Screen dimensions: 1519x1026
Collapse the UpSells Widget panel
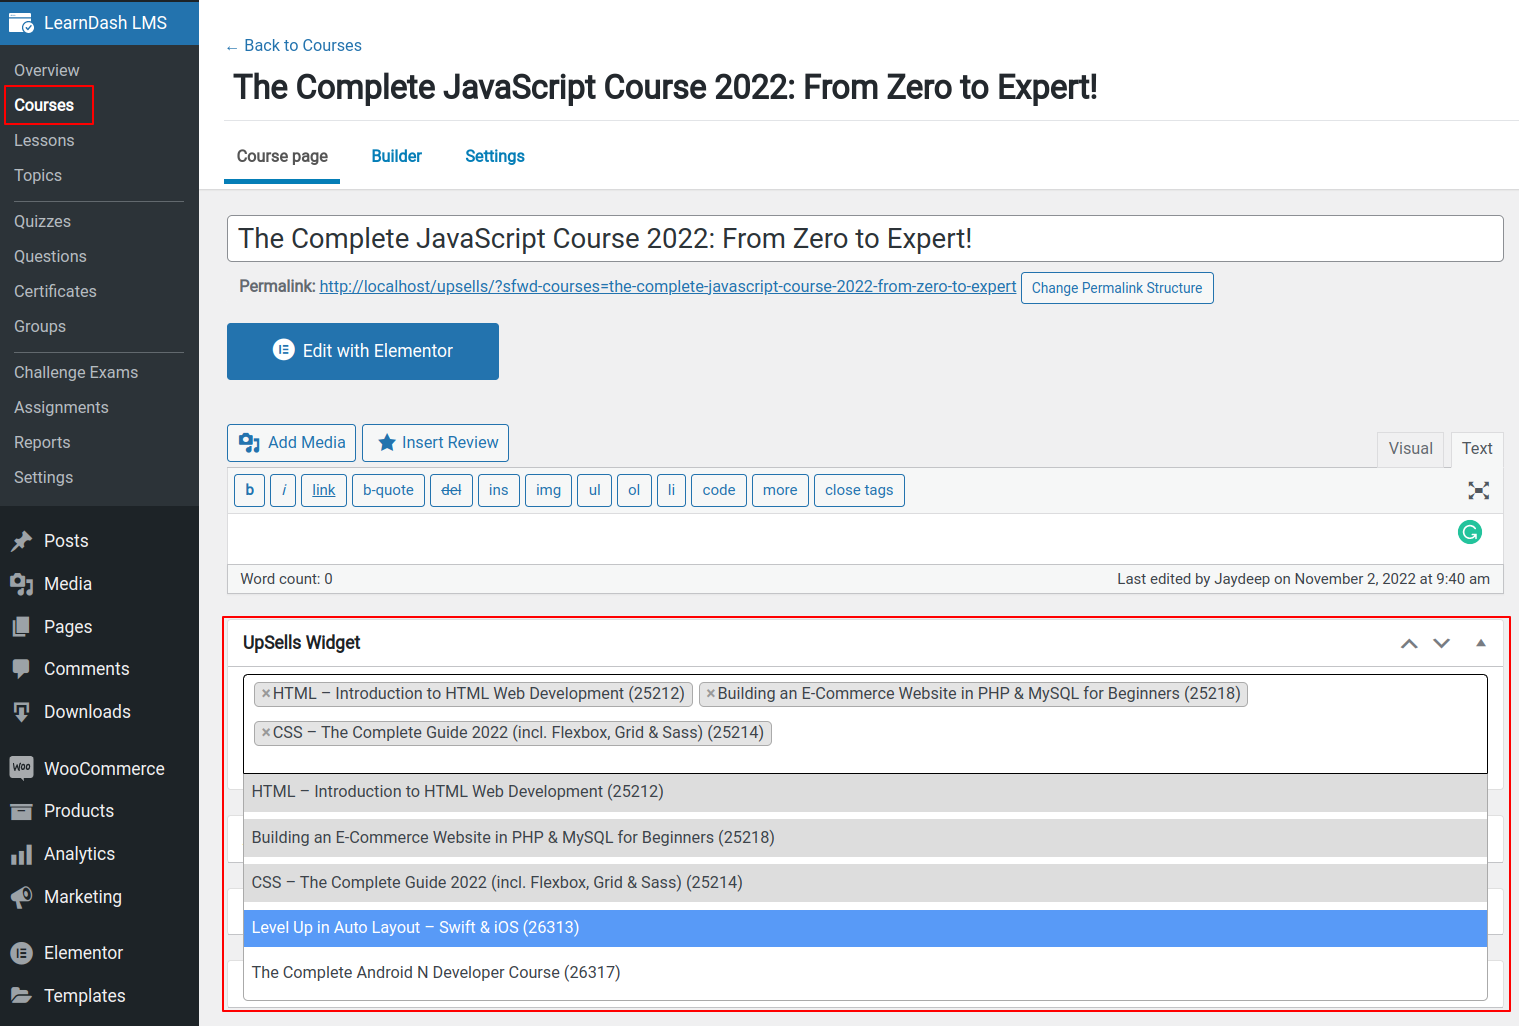(x=1481, y=643)
